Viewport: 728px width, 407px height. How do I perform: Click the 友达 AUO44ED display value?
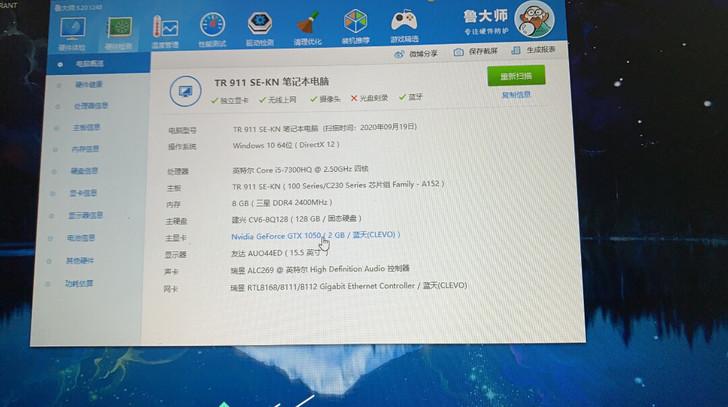pos(280,253)
